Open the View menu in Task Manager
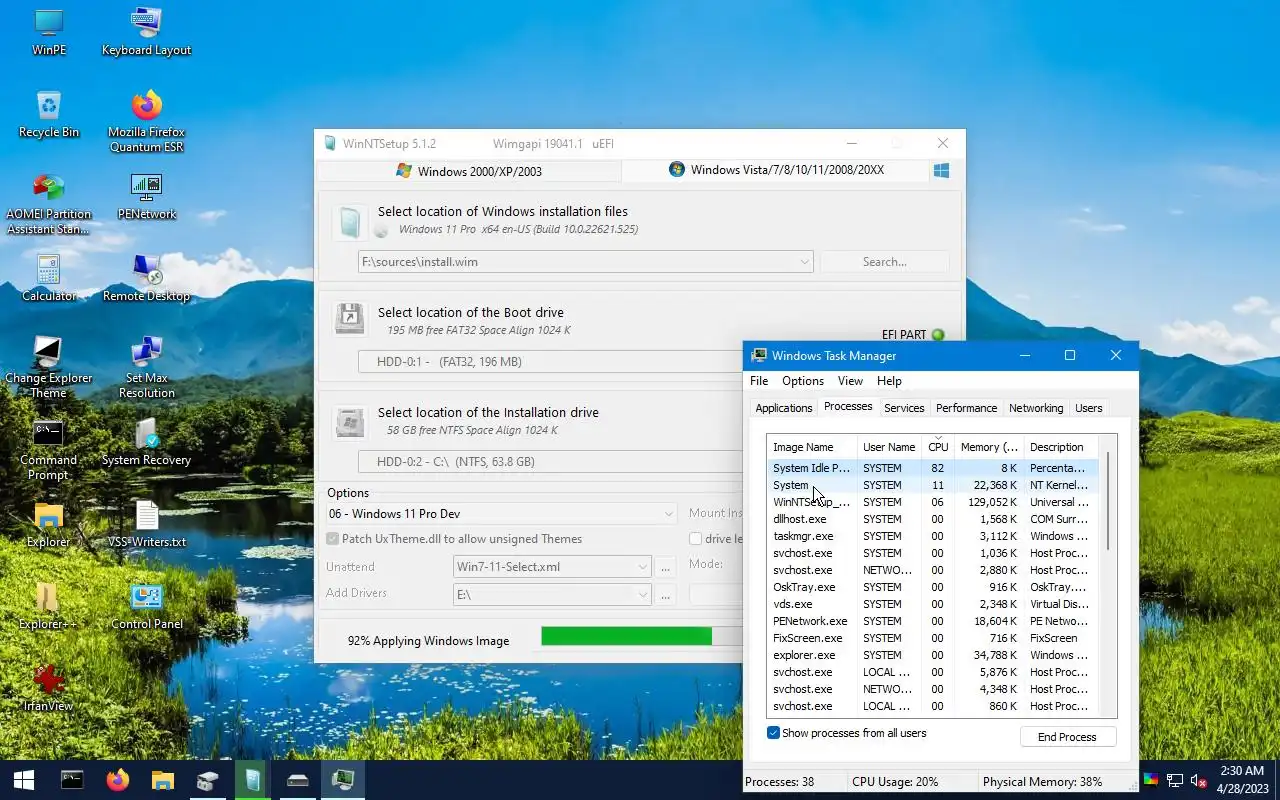 (850, 381)
